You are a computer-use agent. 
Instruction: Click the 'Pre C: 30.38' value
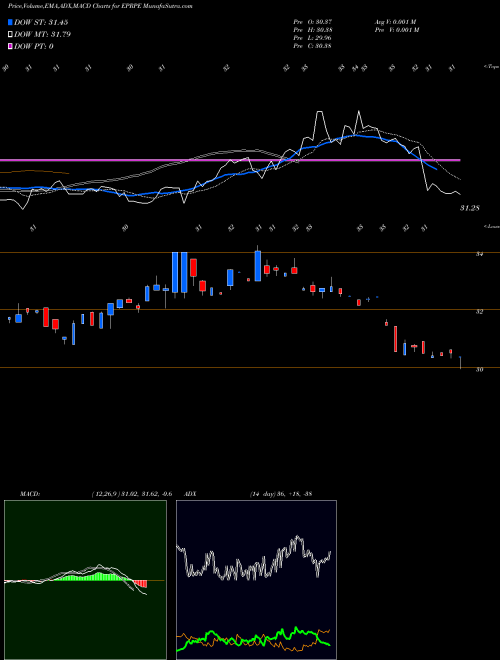(313, 46)
